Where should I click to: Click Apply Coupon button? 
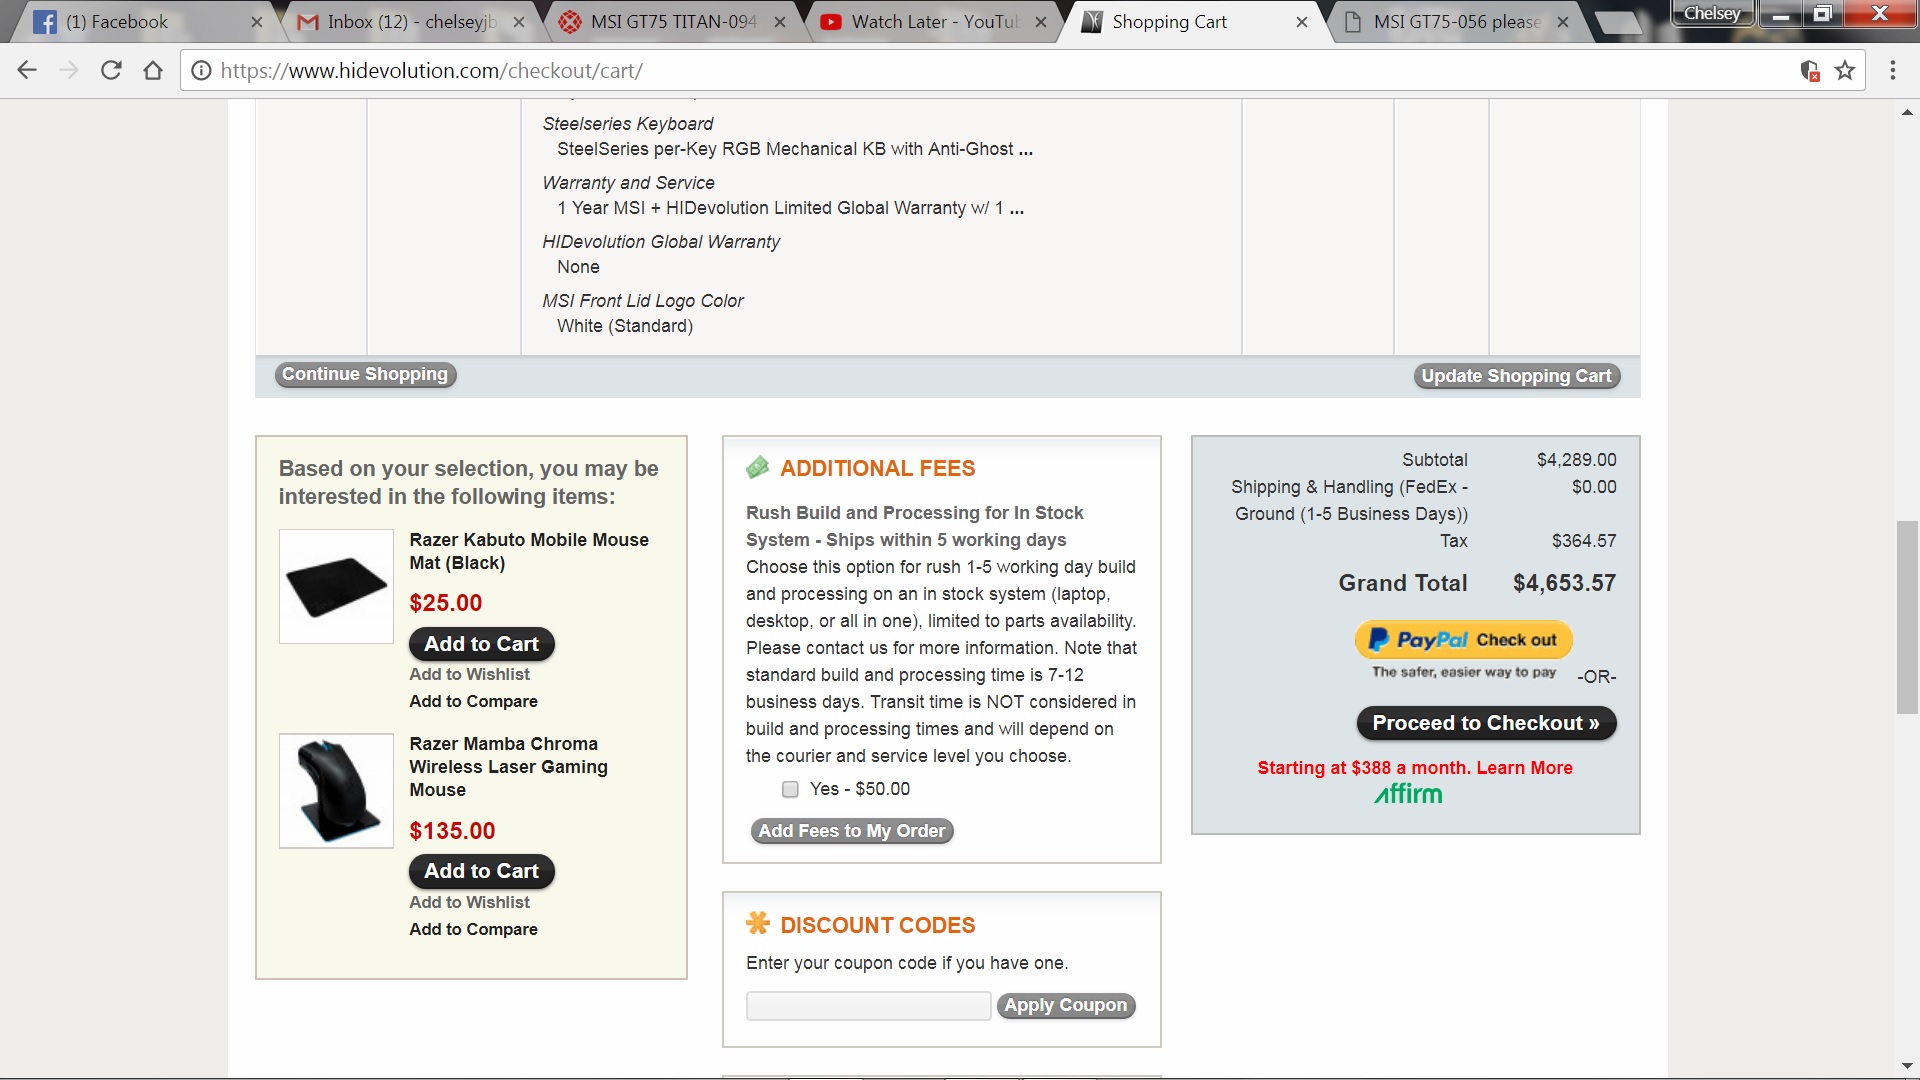(1066, 1005)
